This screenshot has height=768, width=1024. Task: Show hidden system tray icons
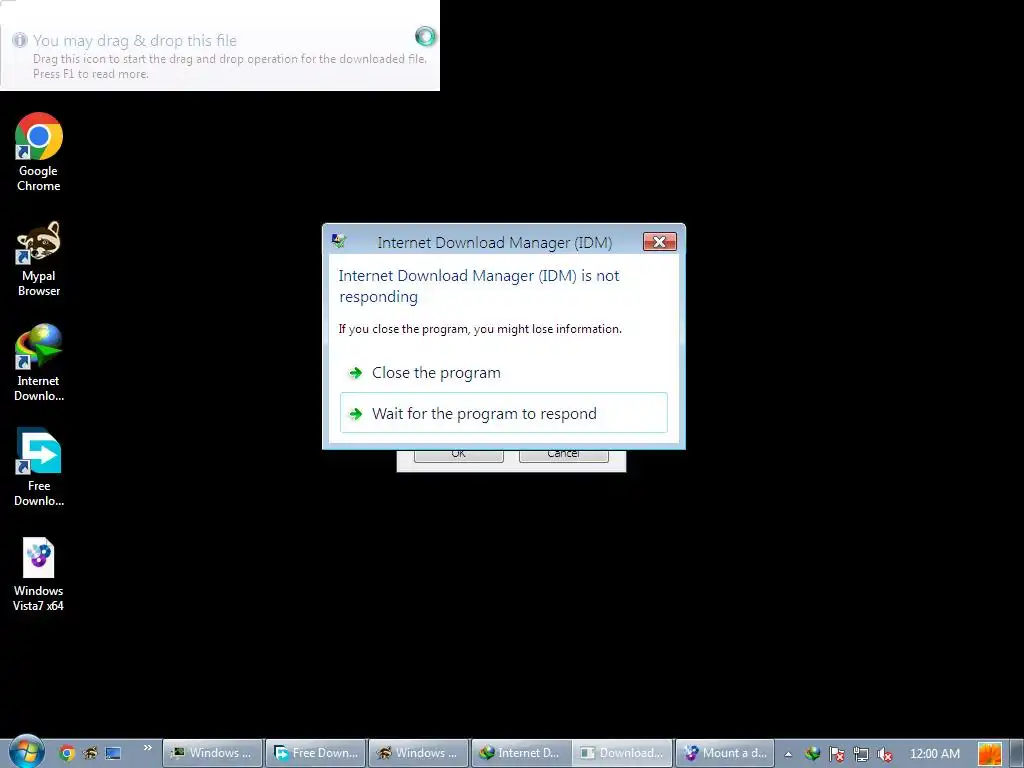pyautogui.click(x=788, y=754)
